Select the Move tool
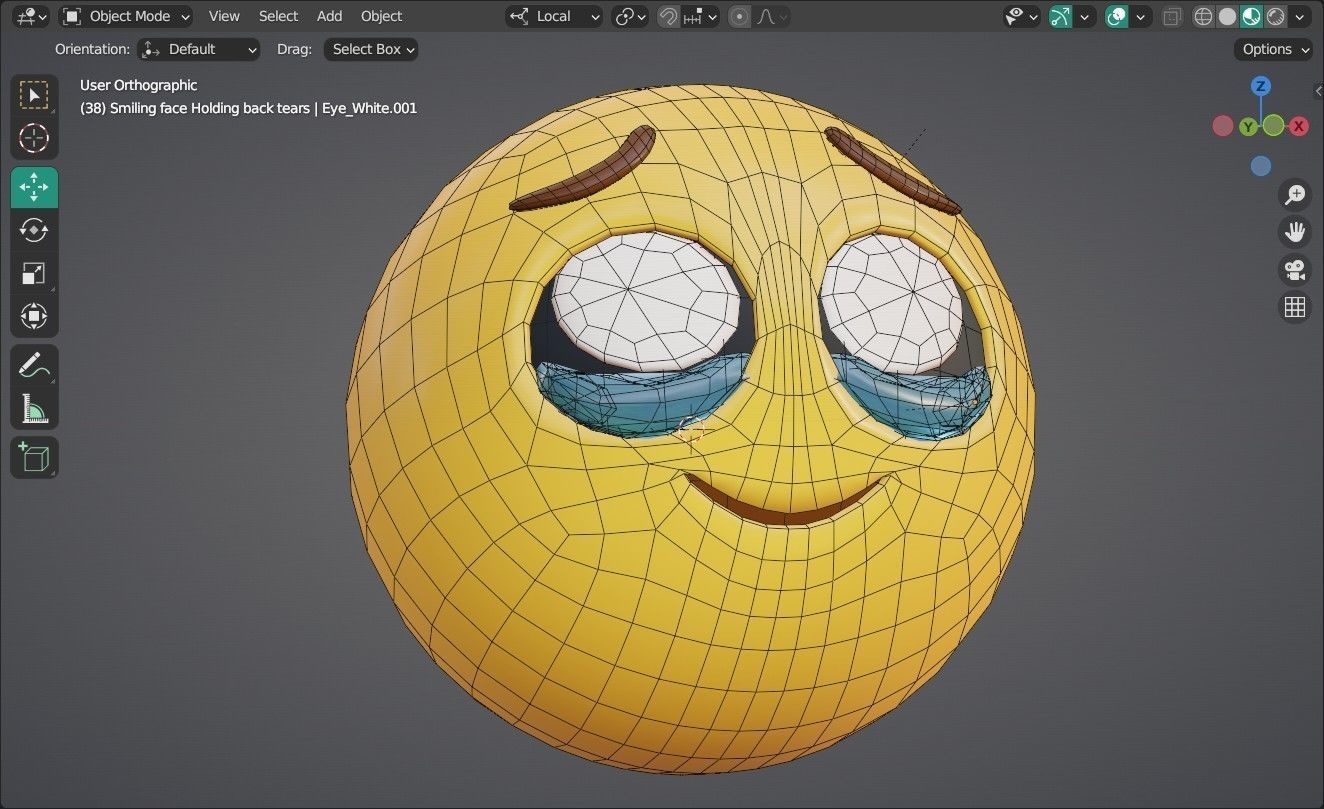Image resolution: width=1324 pixels, height=809 pixels. coord(34,187)
